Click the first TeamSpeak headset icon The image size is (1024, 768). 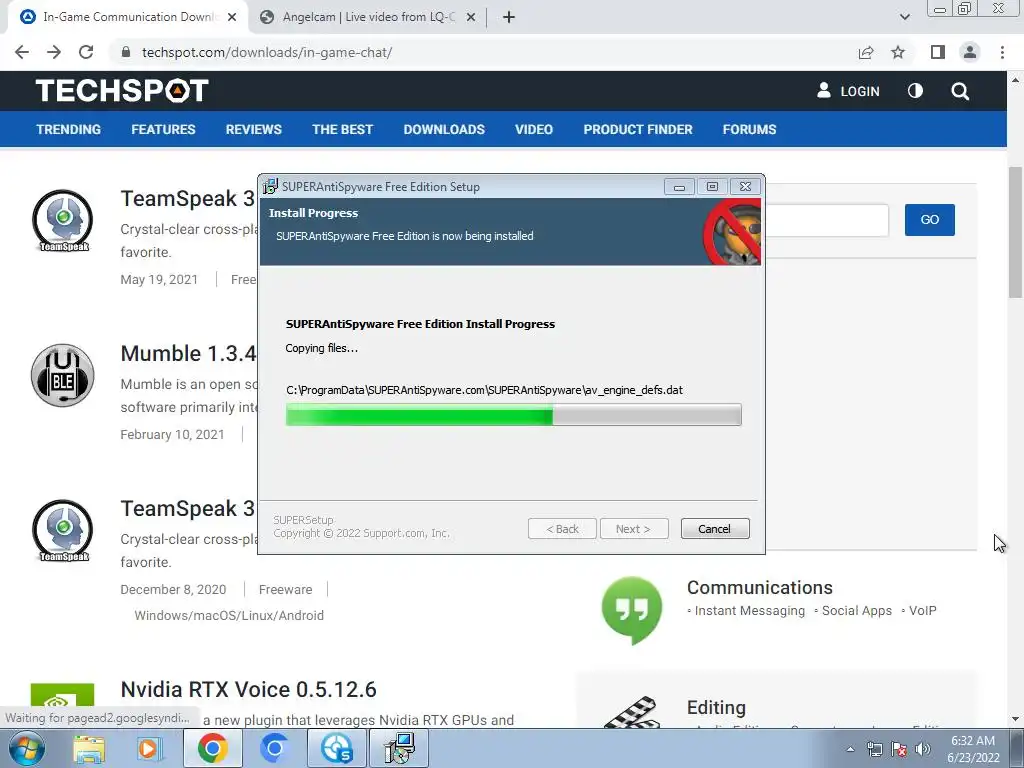[x=63, y=221]
